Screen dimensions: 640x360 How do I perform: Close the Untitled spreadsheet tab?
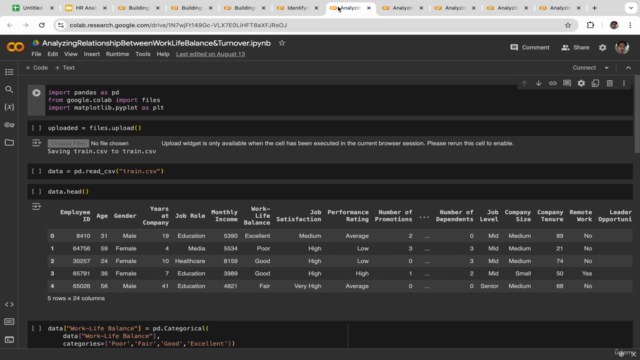coord(52,8)
